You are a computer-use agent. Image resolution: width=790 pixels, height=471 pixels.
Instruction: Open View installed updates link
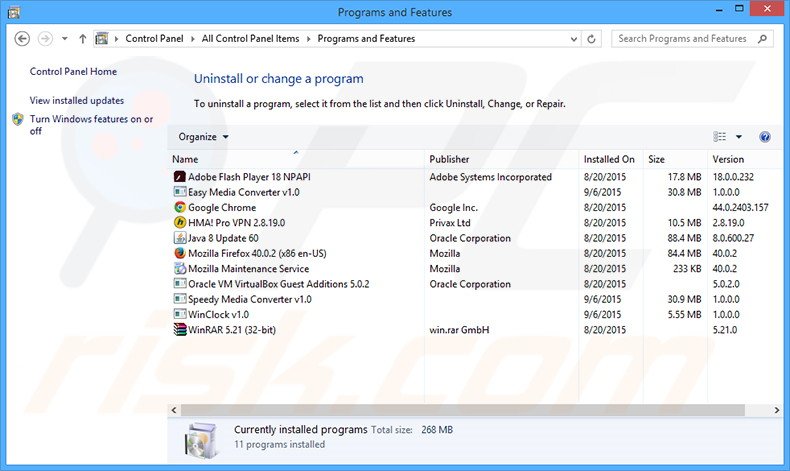[x=77, y=100]
